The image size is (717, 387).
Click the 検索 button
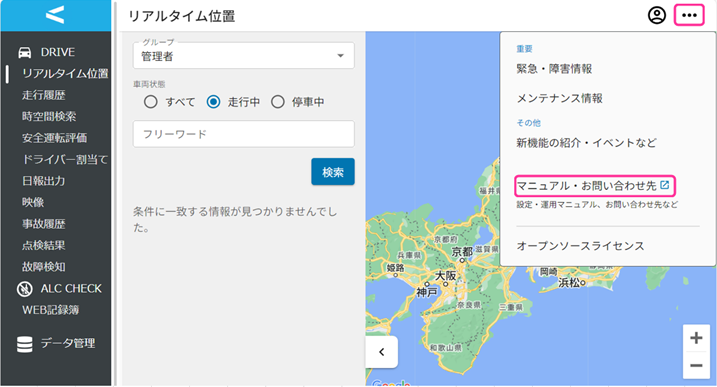(333, 172)
